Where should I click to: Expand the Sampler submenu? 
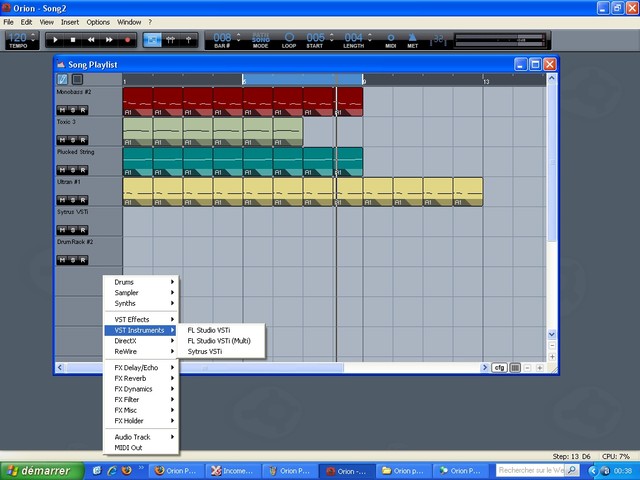coord(140,293)
